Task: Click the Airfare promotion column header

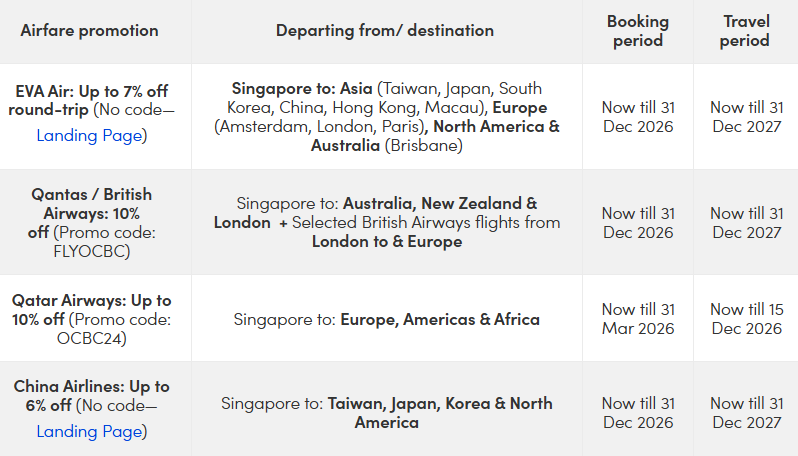Action: (89, 30)
